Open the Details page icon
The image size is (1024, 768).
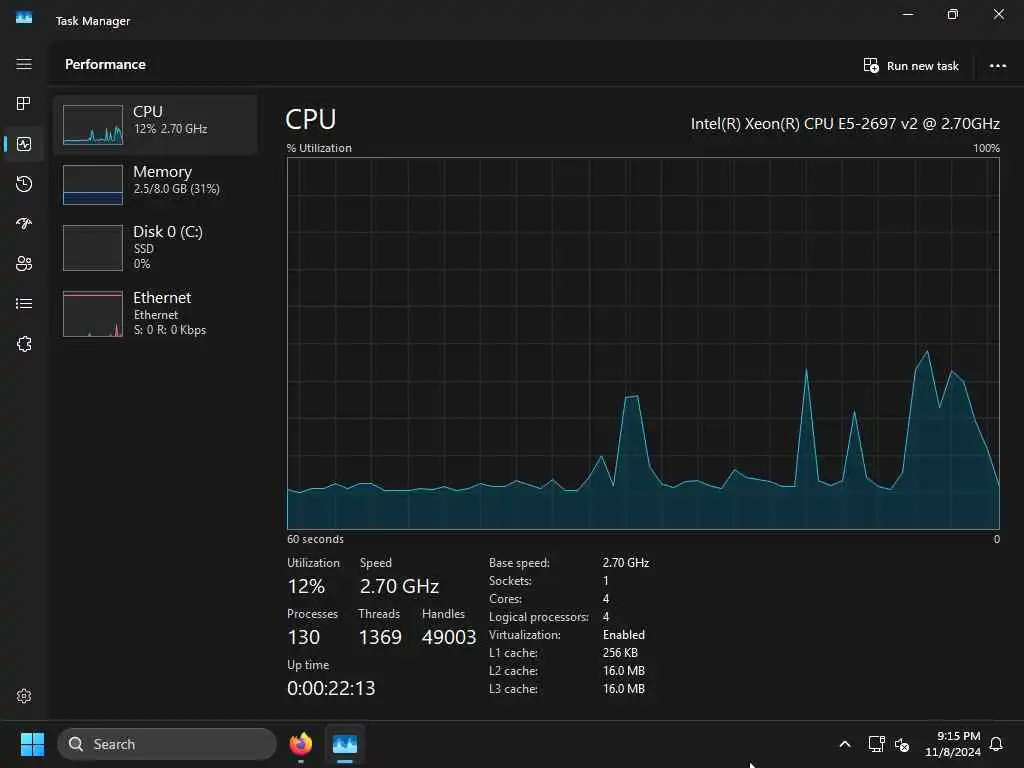click(24, 304)
